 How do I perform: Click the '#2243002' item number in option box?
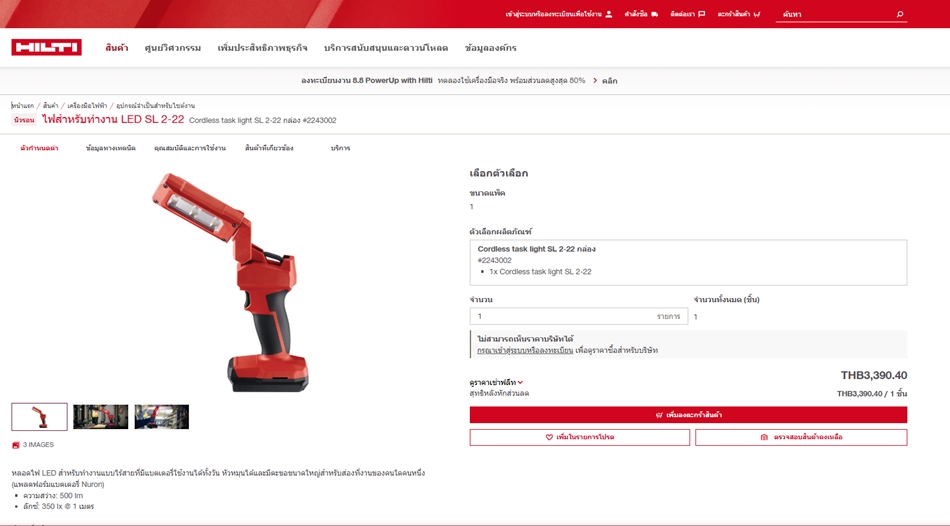pyautogui.click(x=494, y=261)
